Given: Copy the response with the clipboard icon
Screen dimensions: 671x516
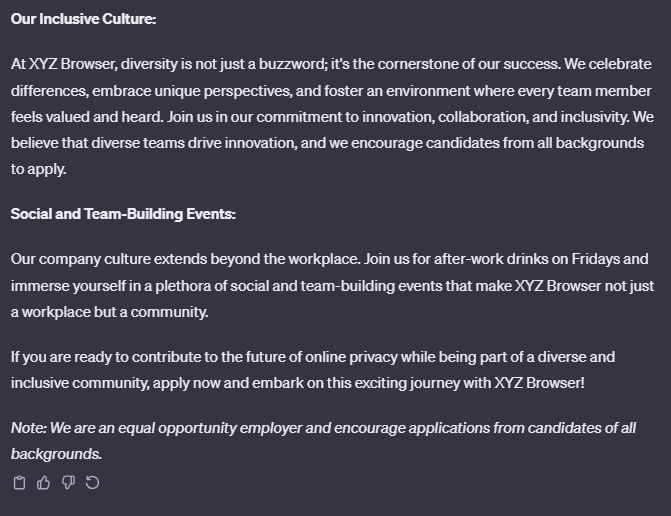Looking at the screenshot, I should pos(19,483).
